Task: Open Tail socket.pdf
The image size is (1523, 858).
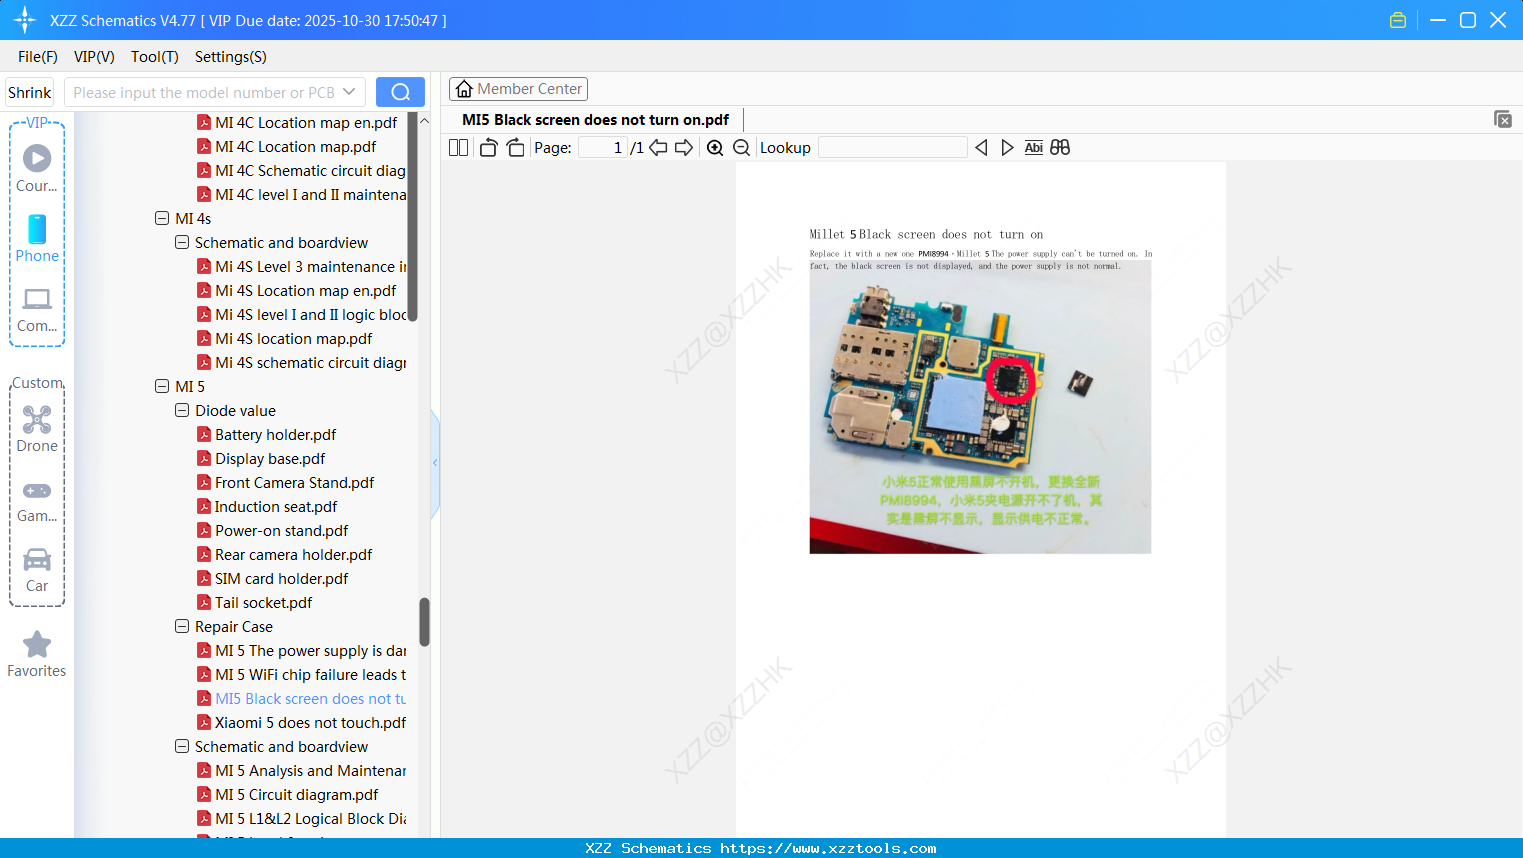Action: coord(263,602)
